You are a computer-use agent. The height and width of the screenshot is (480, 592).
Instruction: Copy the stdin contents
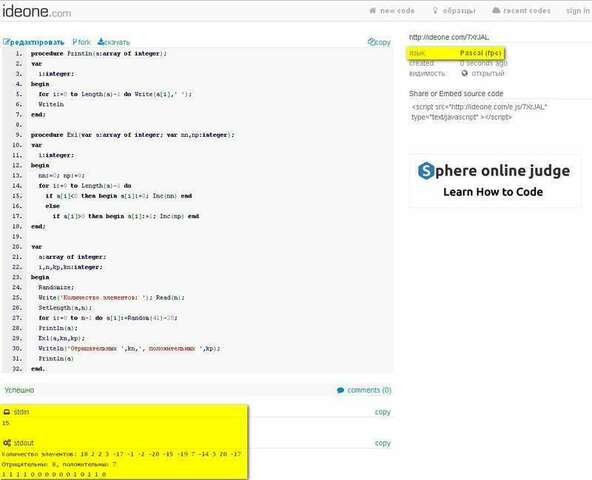(x=382, y=412)
